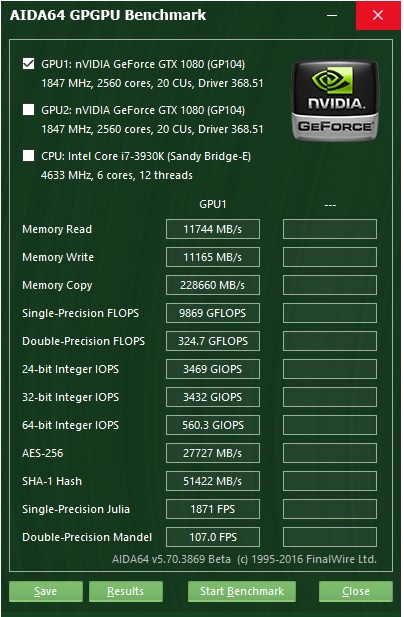Screen dimensions: 404x617
Task: Click the GPU1 column header
Action: [x=213, y=204]
